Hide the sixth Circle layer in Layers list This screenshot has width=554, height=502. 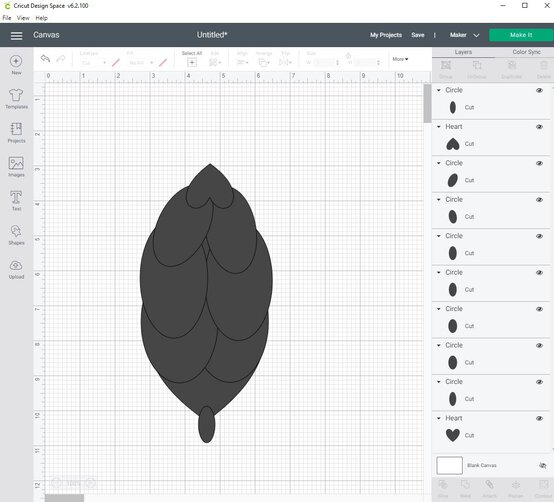point(539,309)
